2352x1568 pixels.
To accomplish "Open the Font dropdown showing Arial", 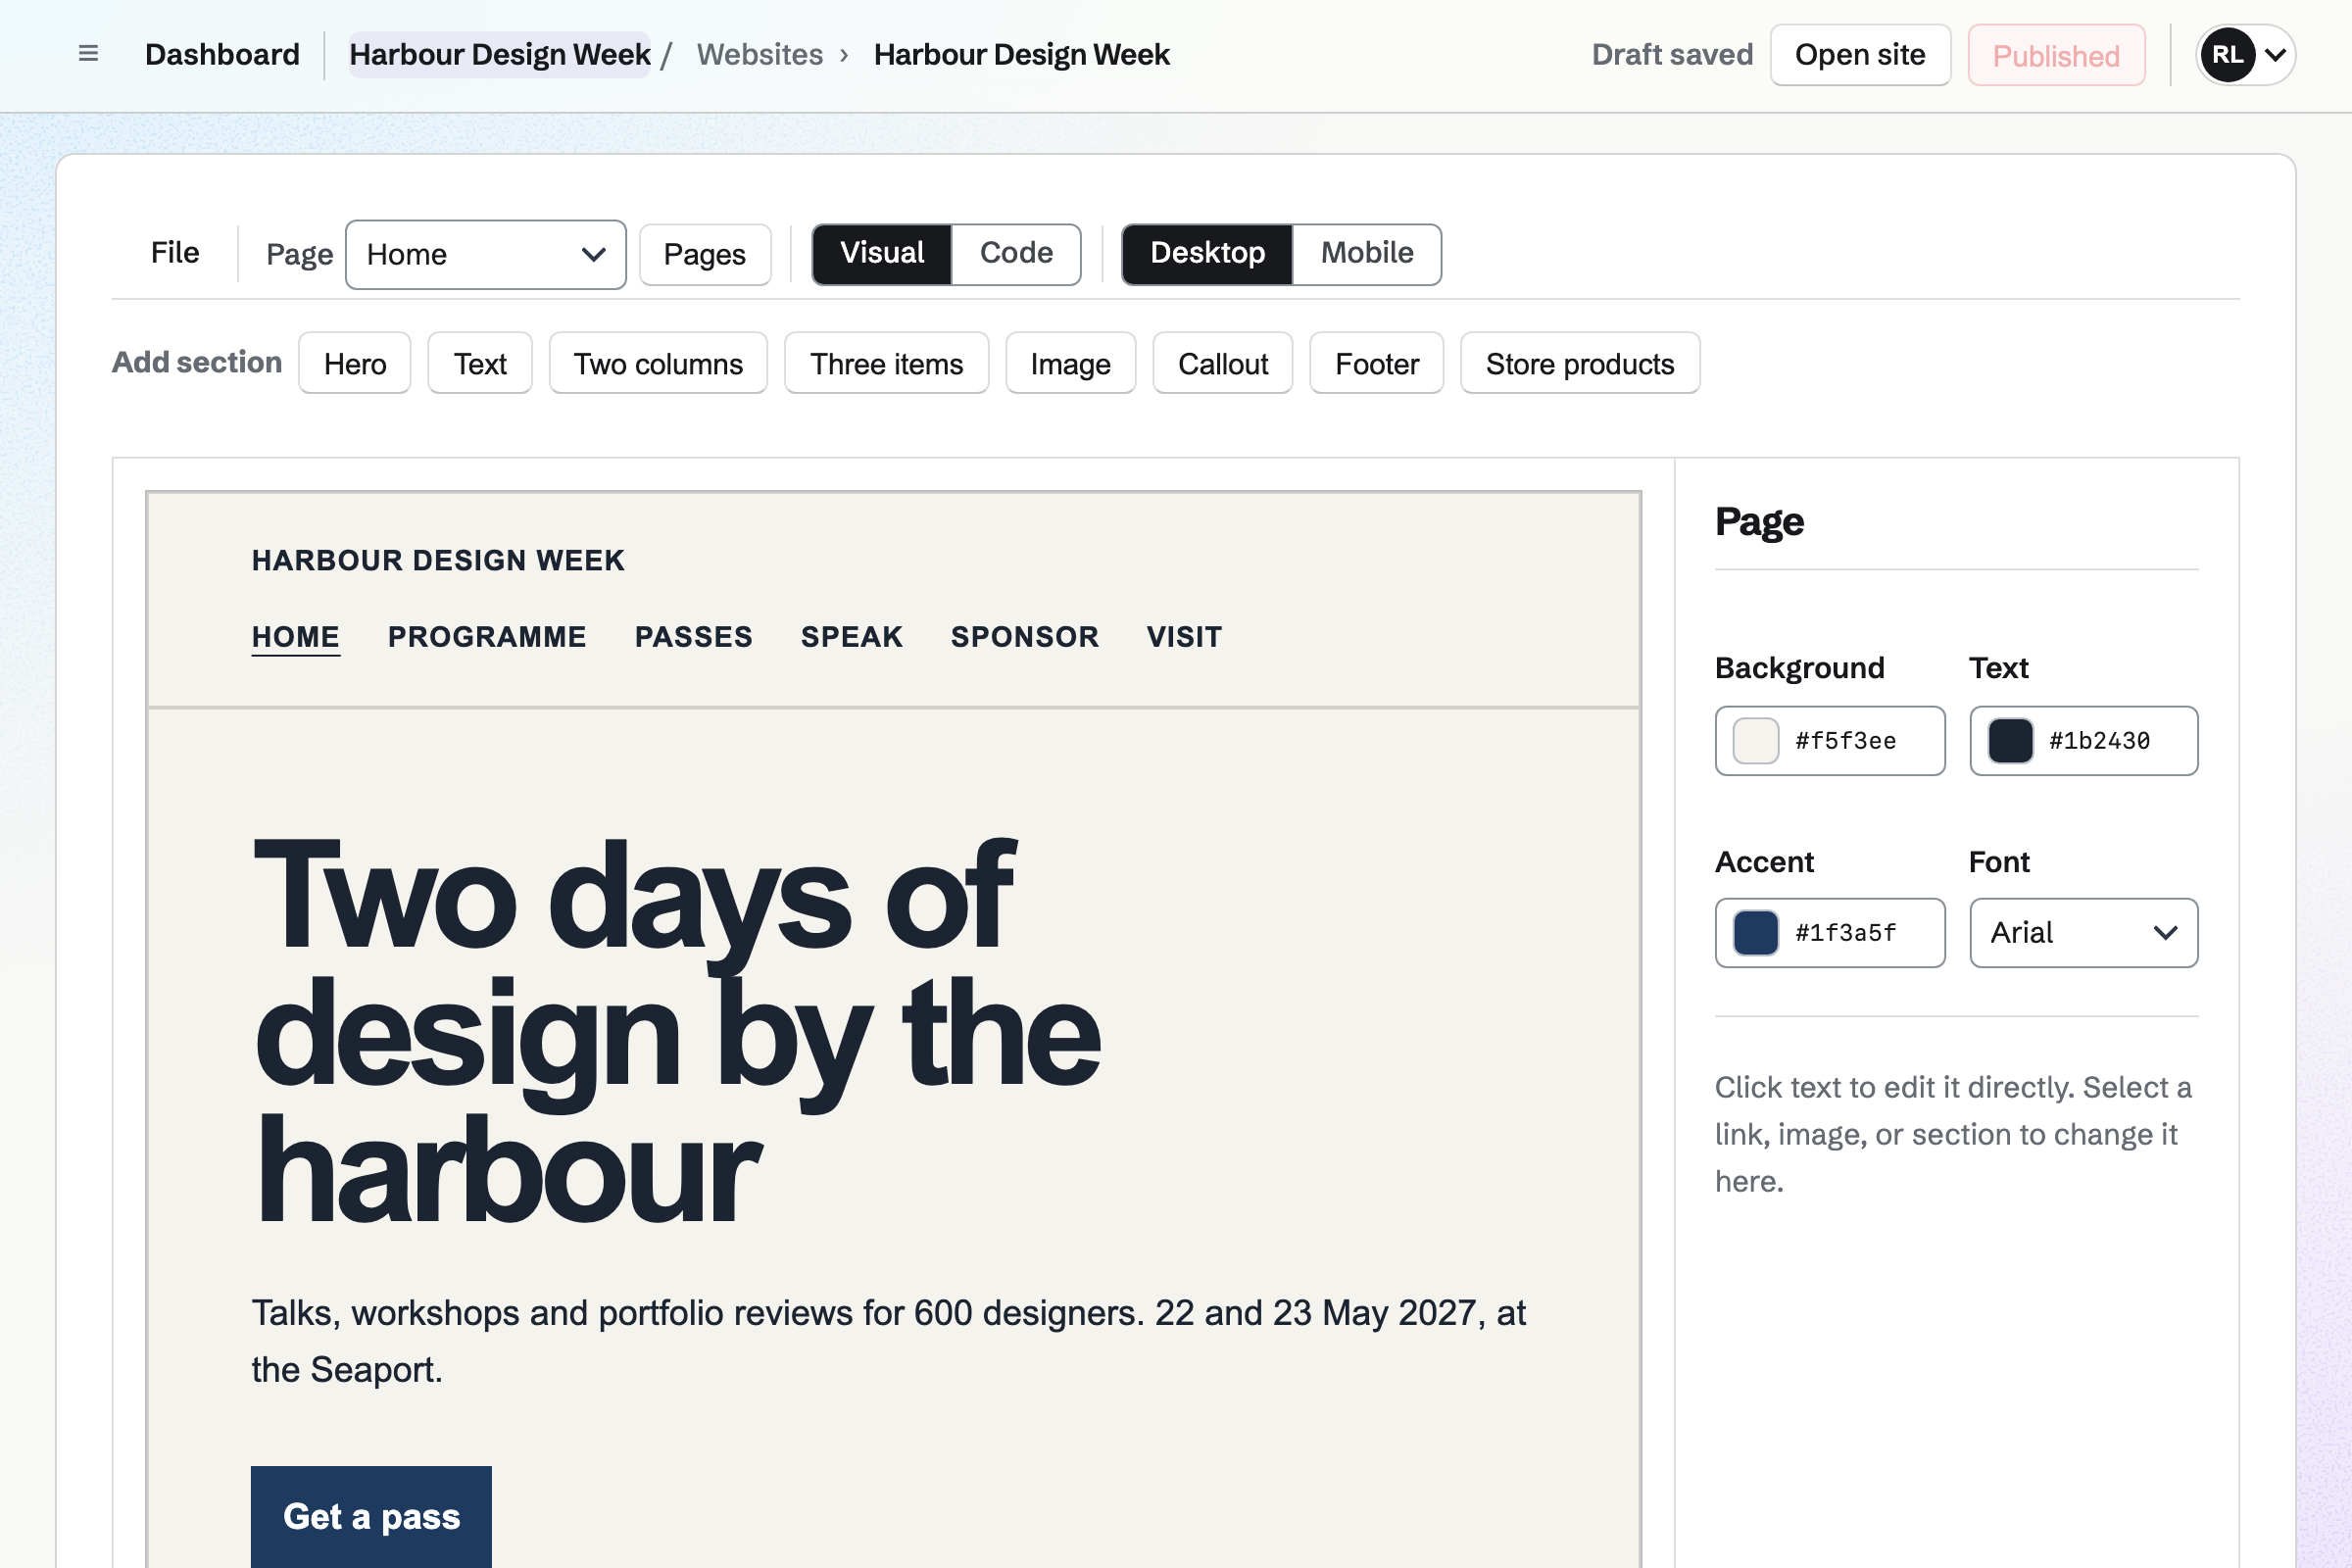I will coord(2084,933).
